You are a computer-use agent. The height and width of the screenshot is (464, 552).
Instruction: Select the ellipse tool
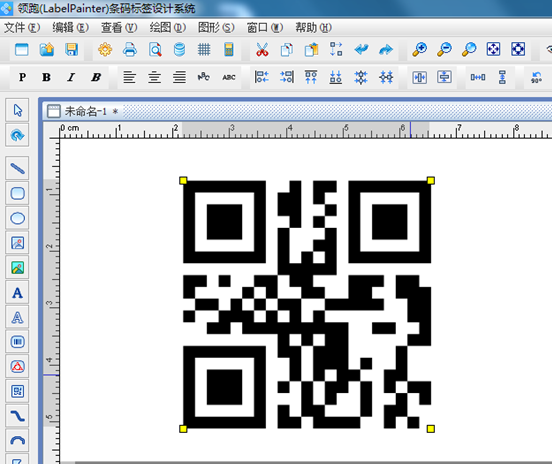coord(17,218)
